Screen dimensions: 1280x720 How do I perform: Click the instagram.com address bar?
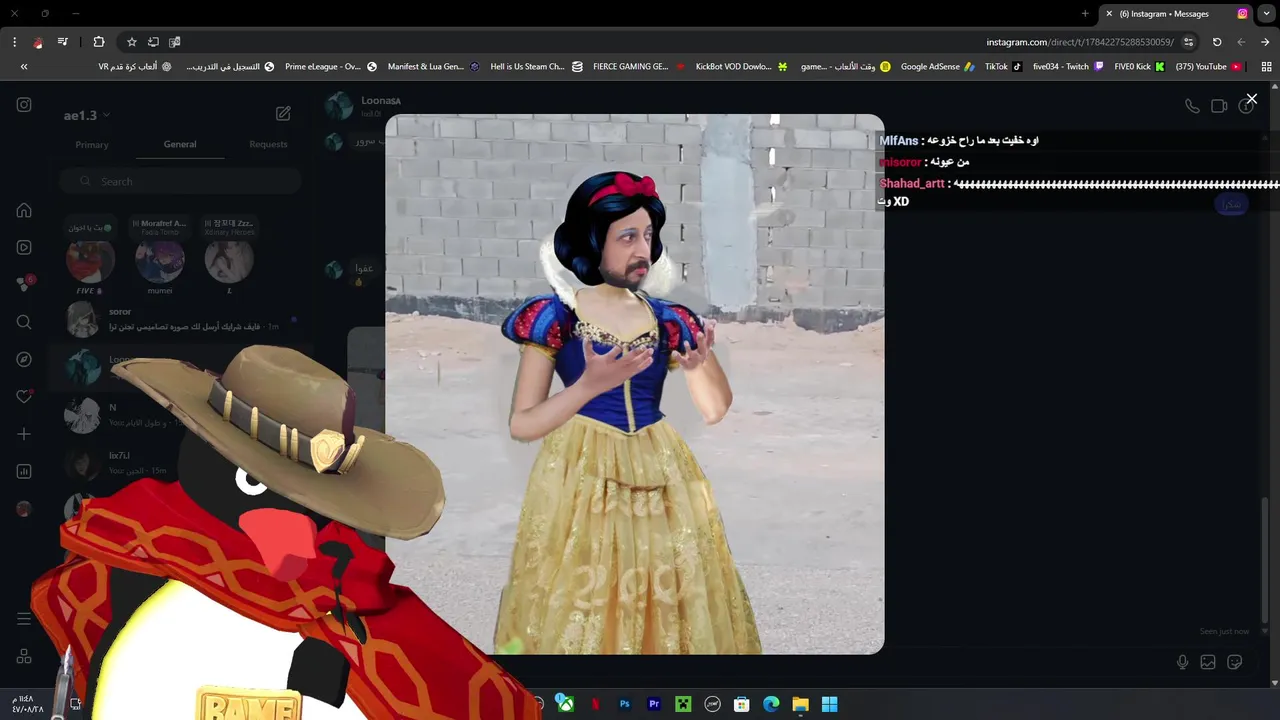1079,42
